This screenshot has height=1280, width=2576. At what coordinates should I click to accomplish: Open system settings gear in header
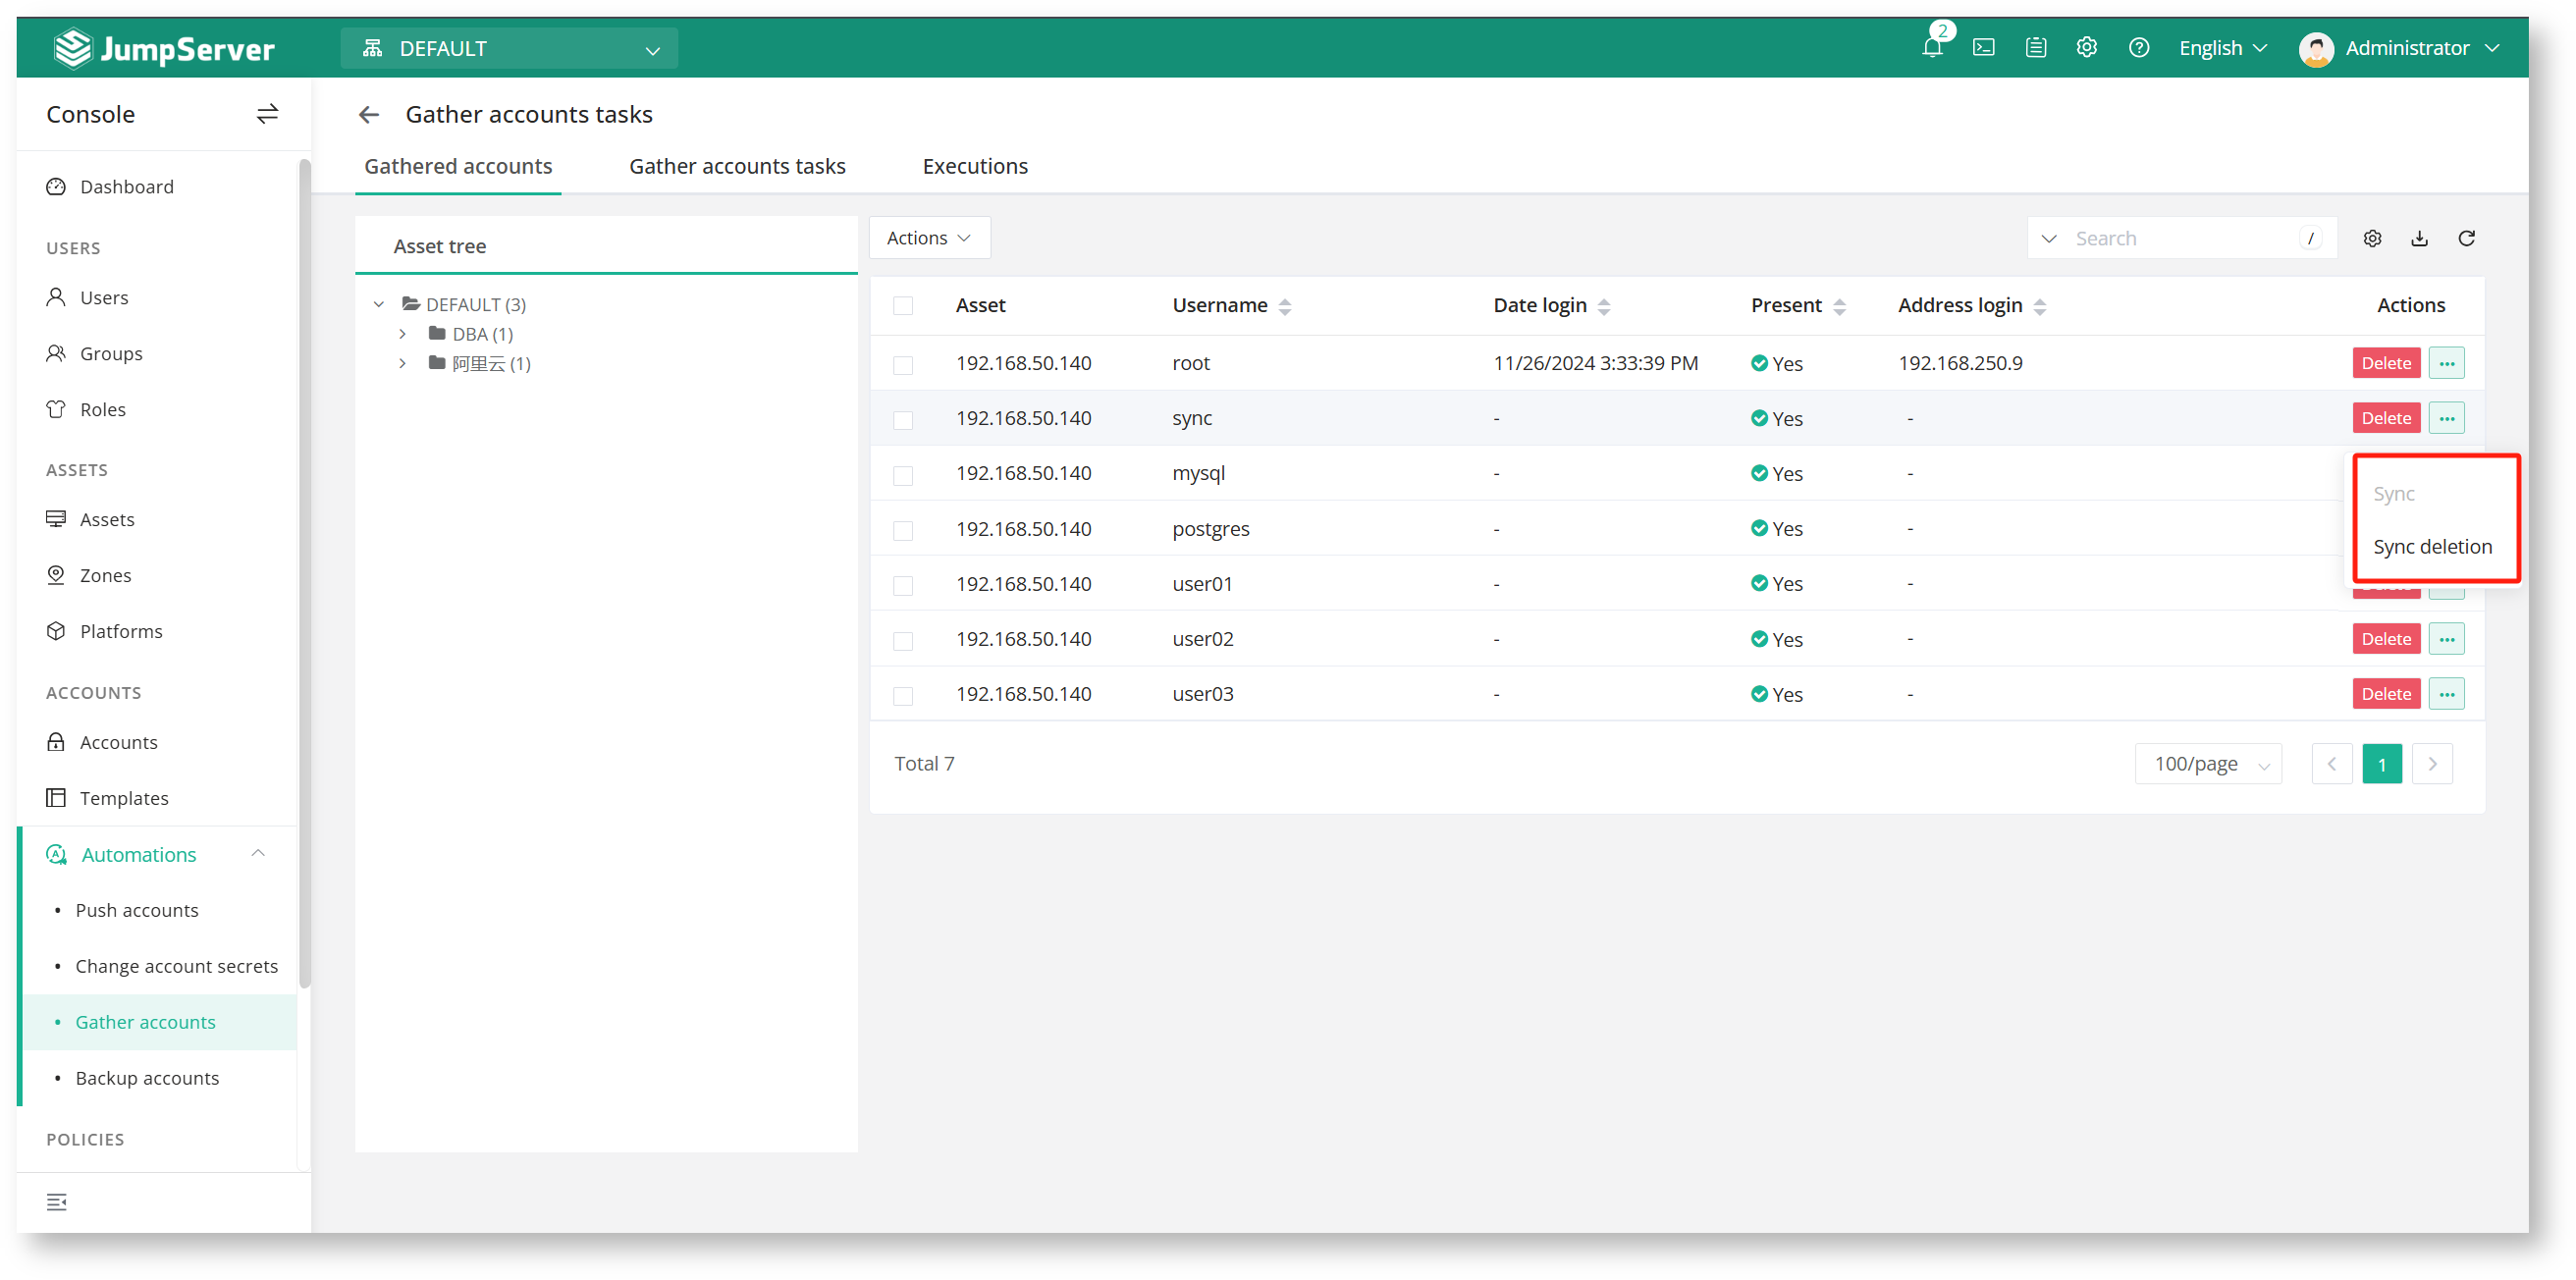[2087, 48]
